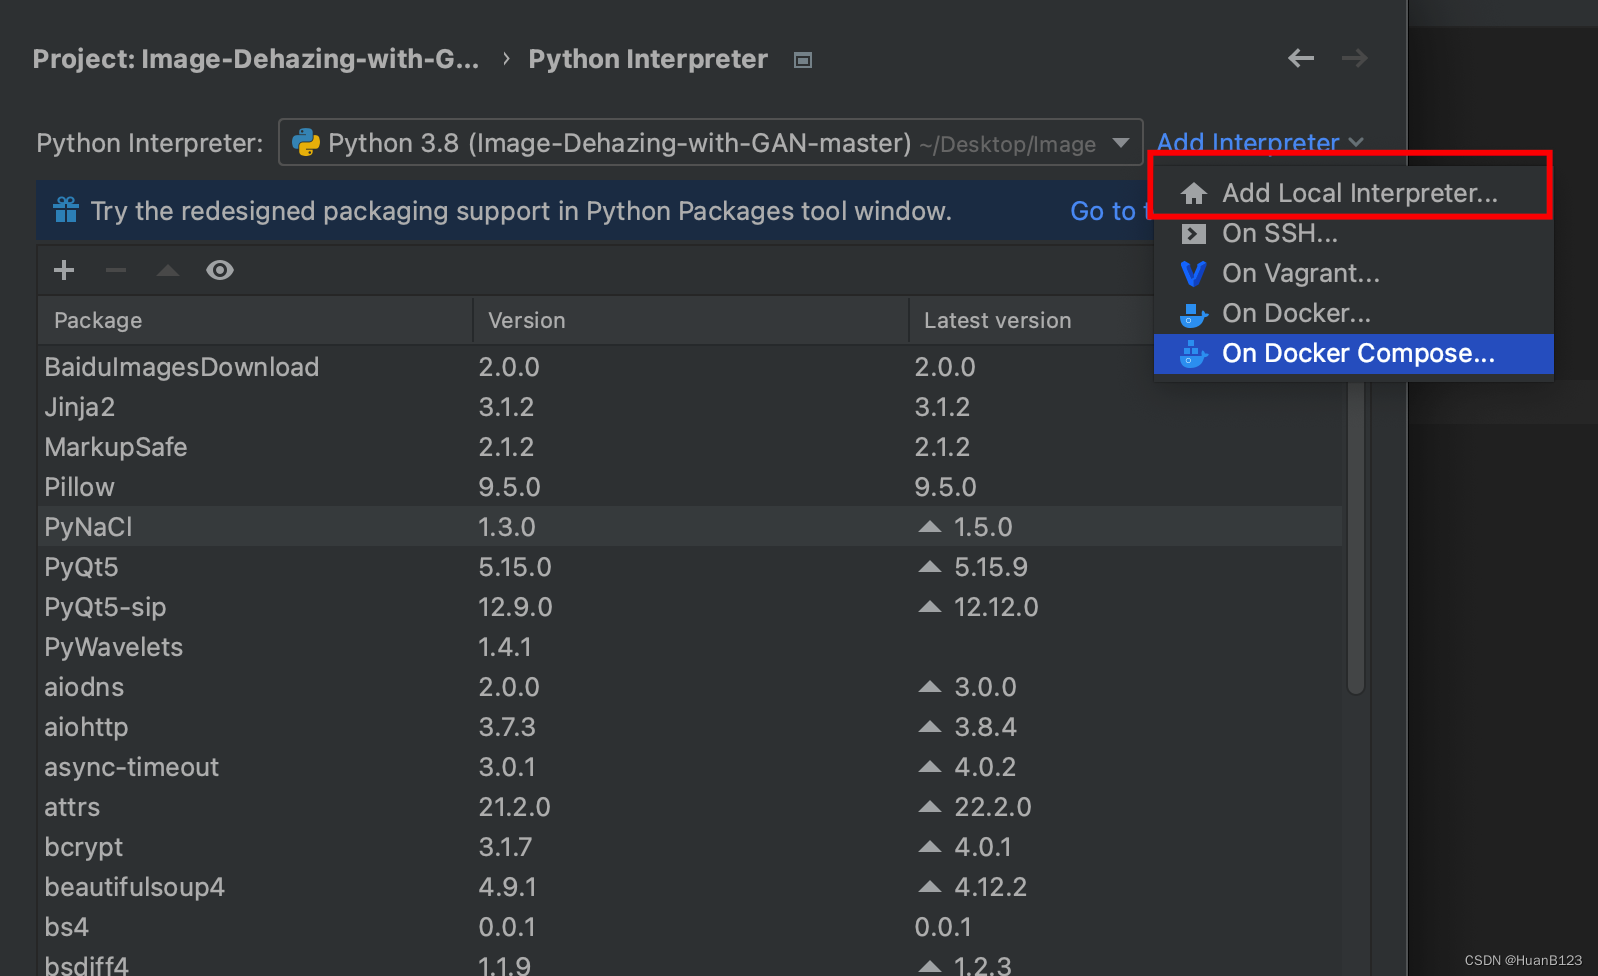The height and width of the screenshot is (976, 1598).
Task: Click the Project breadcrumb Image-Dehazing-with-G...
Action: point(256,59)
